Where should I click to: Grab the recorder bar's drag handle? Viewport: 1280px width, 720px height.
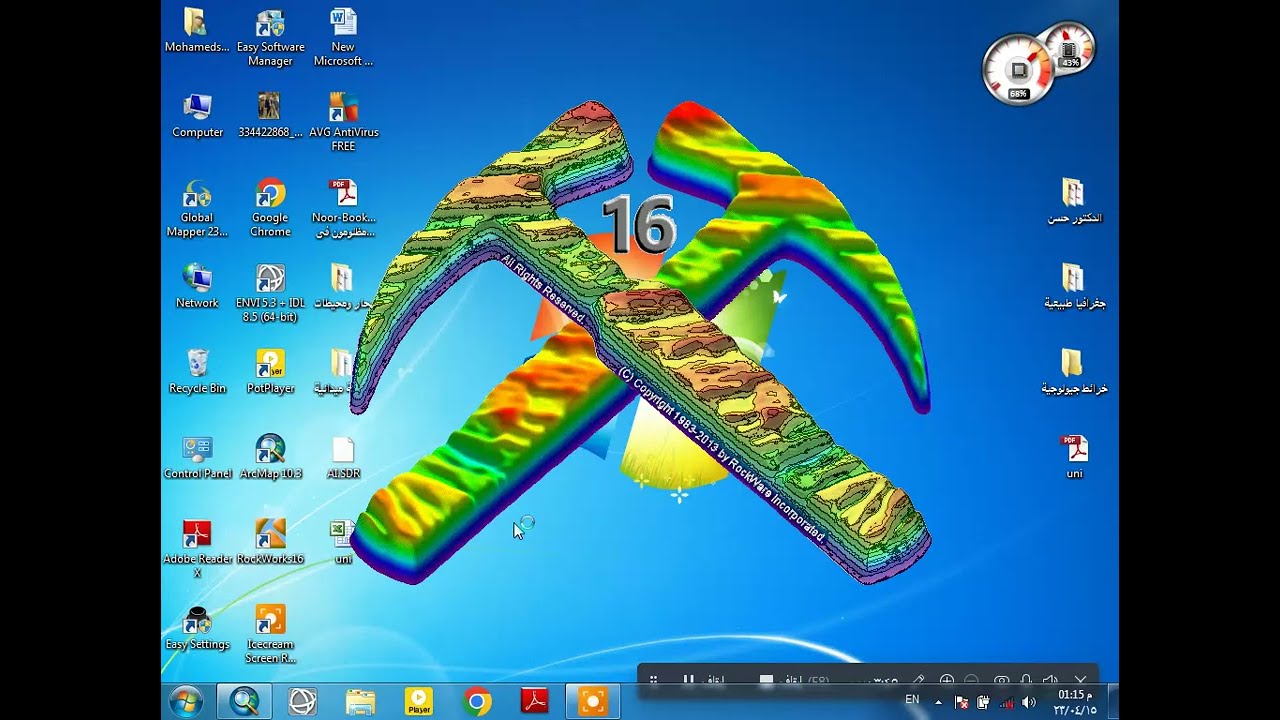653,680
